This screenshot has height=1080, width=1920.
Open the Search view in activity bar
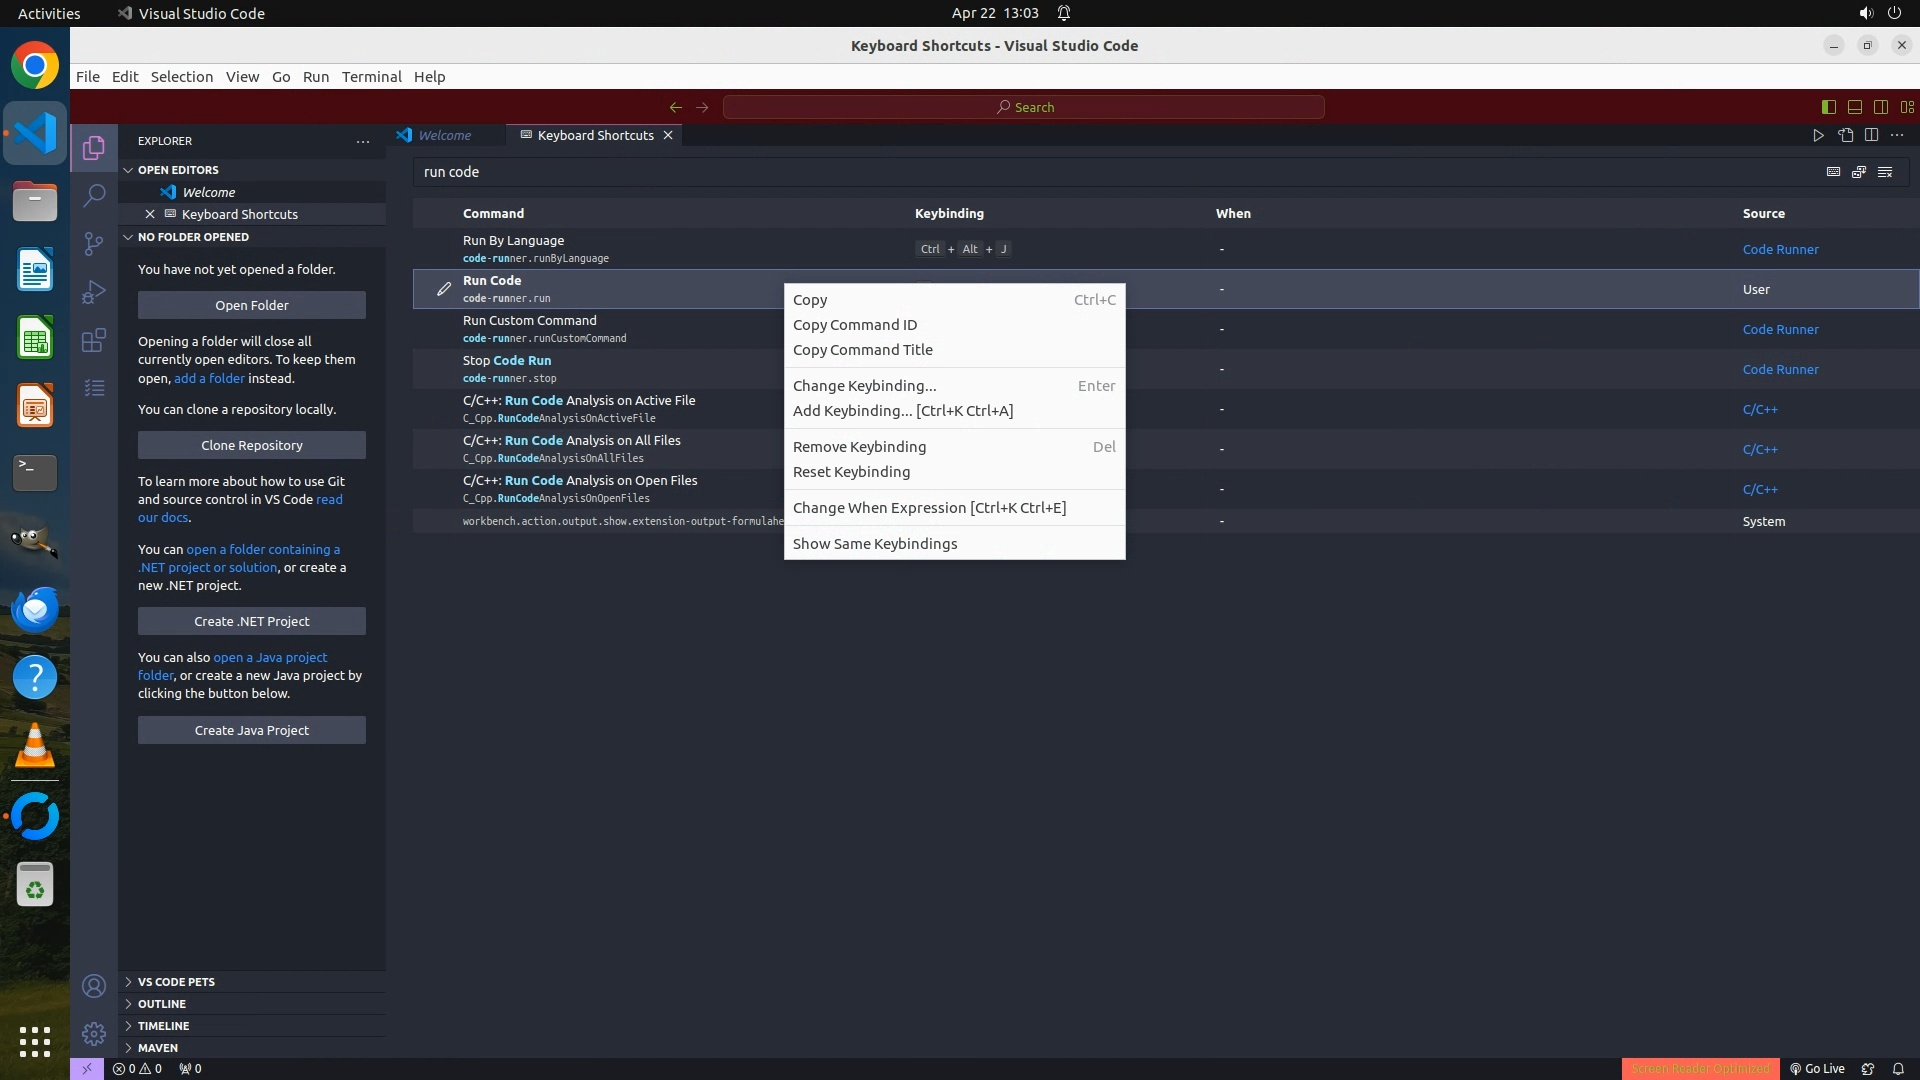(x=94, y=195)
